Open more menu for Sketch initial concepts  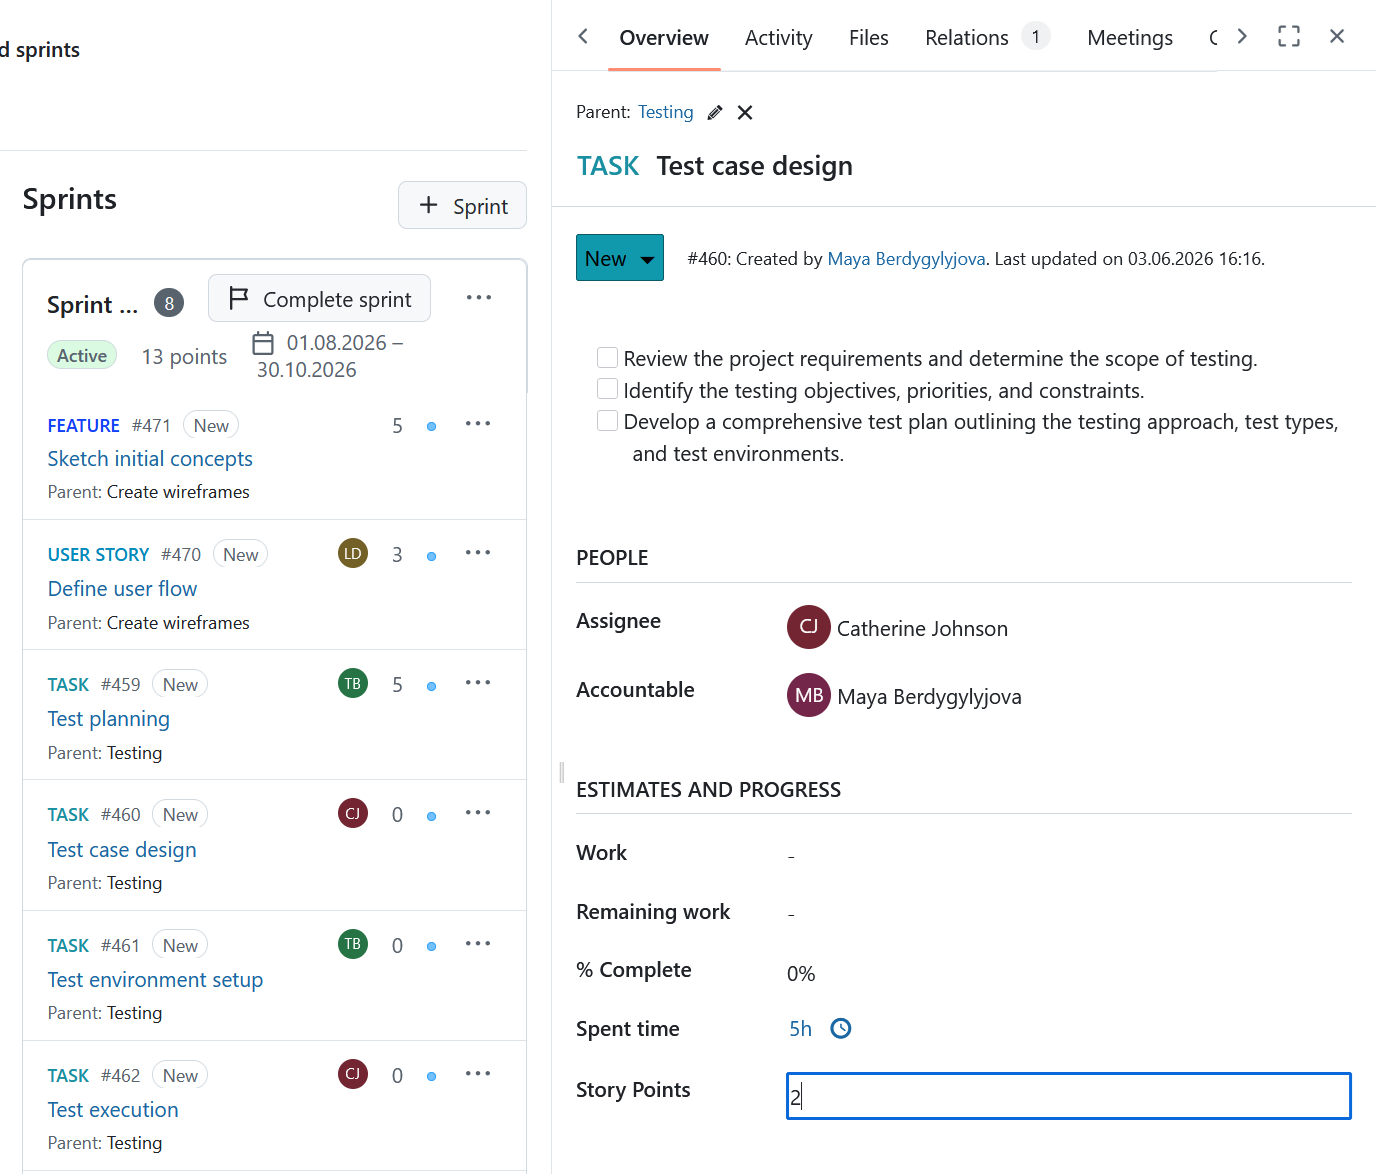[x=478, y=424]
